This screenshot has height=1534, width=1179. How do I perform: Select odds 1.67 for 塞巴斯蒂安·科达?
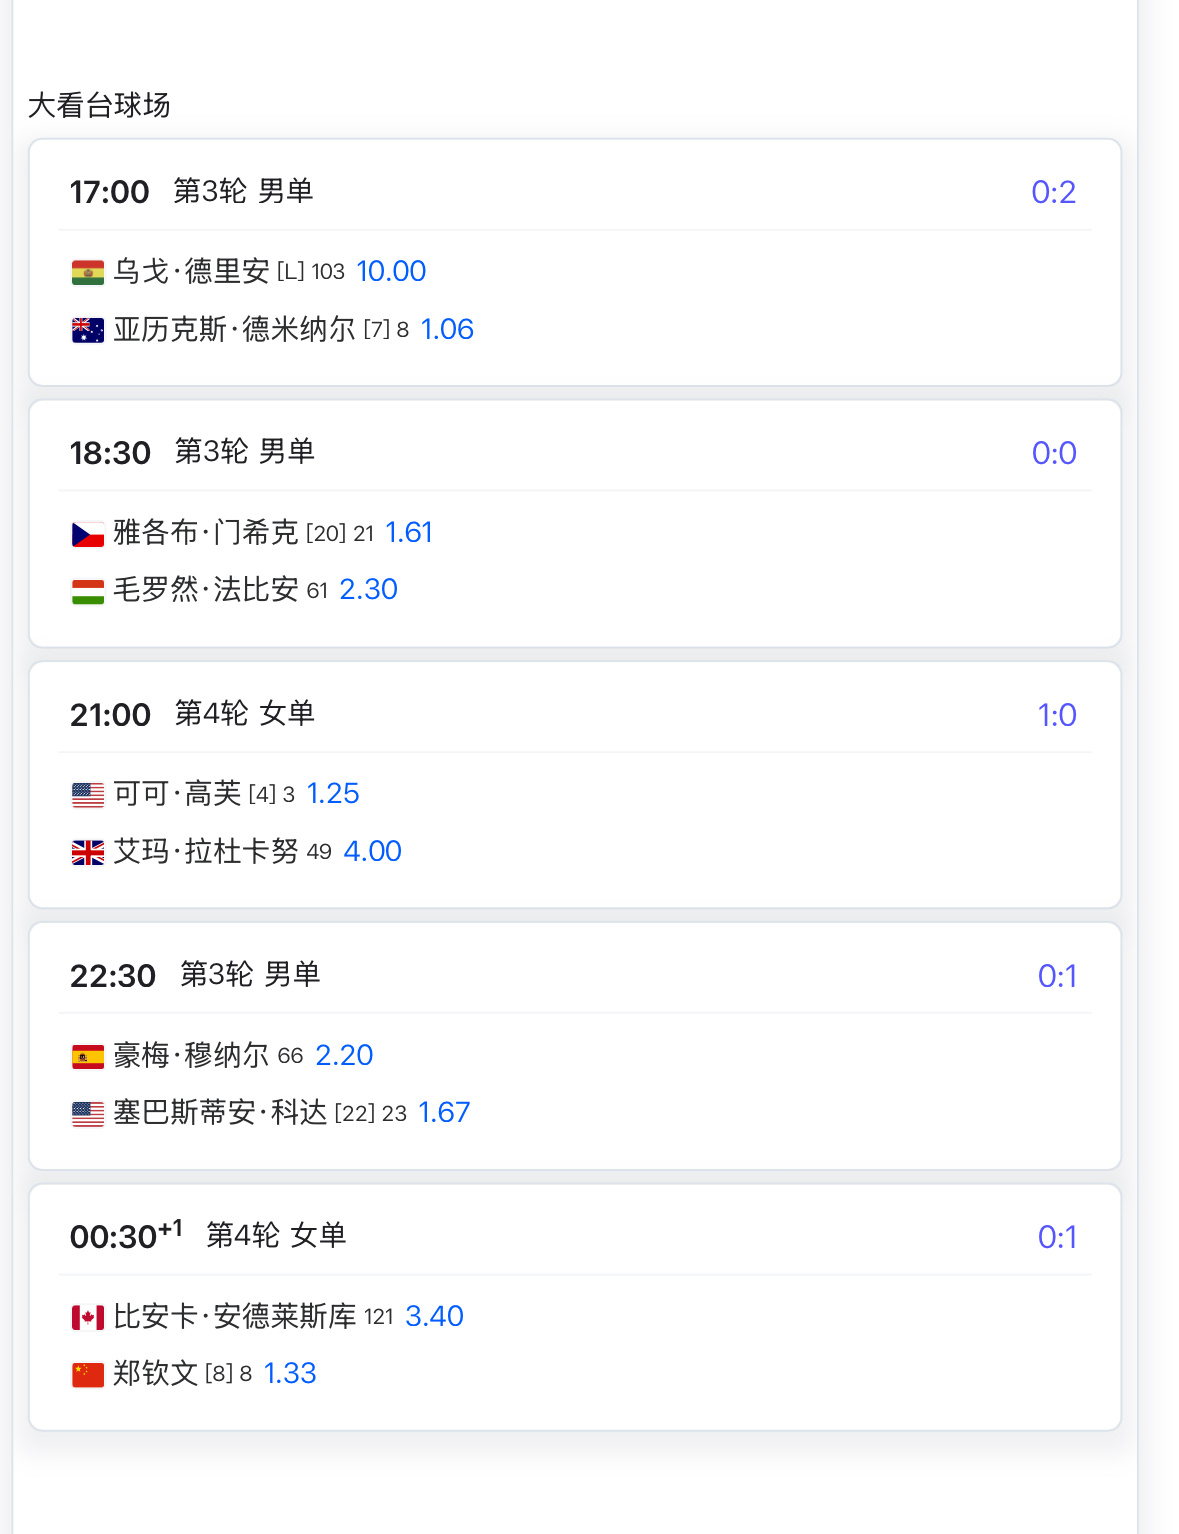444,1112
